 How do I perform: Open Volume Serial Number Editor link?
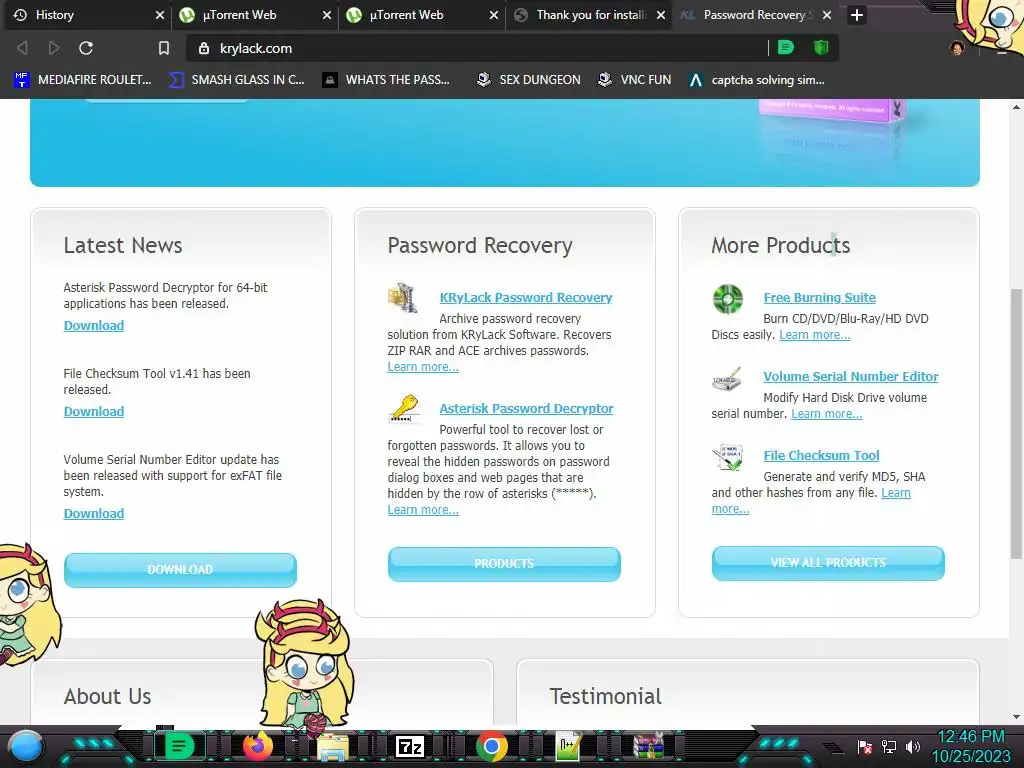click(850, 376)
